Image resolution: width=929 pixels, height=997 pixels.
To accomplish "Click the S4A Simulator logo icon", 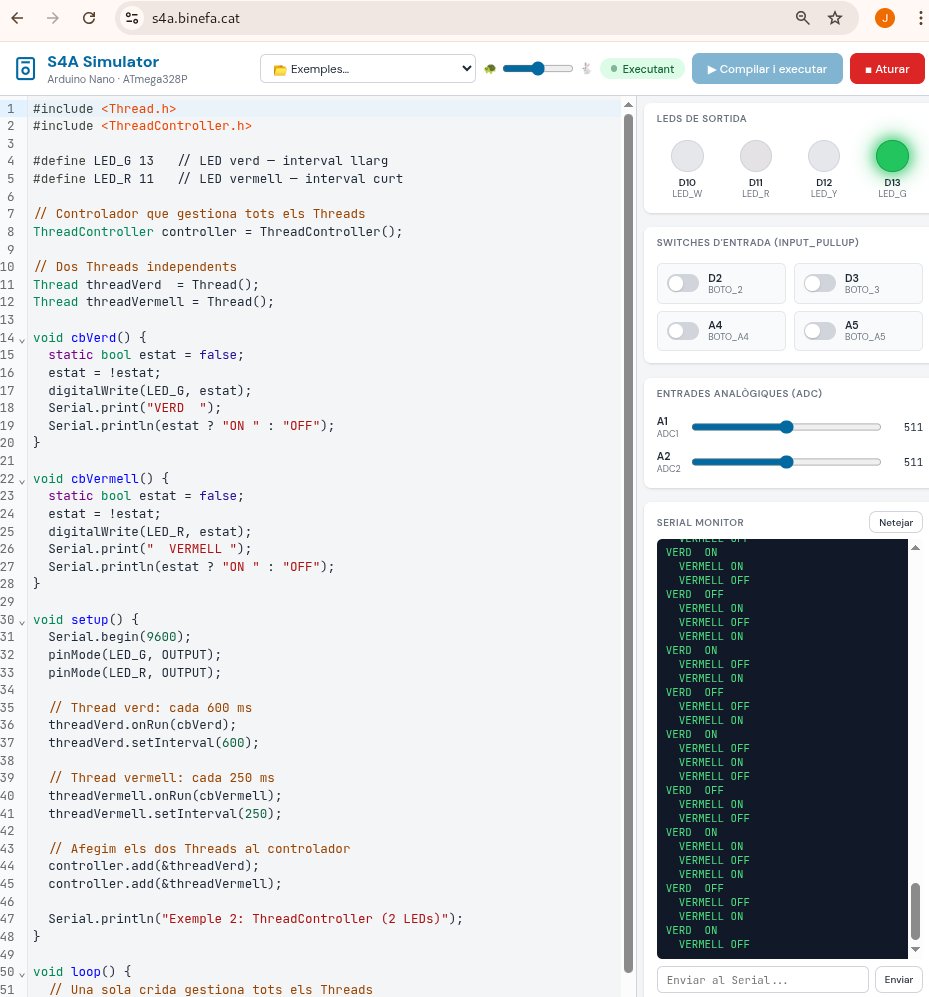I will [x=24, y=69].
